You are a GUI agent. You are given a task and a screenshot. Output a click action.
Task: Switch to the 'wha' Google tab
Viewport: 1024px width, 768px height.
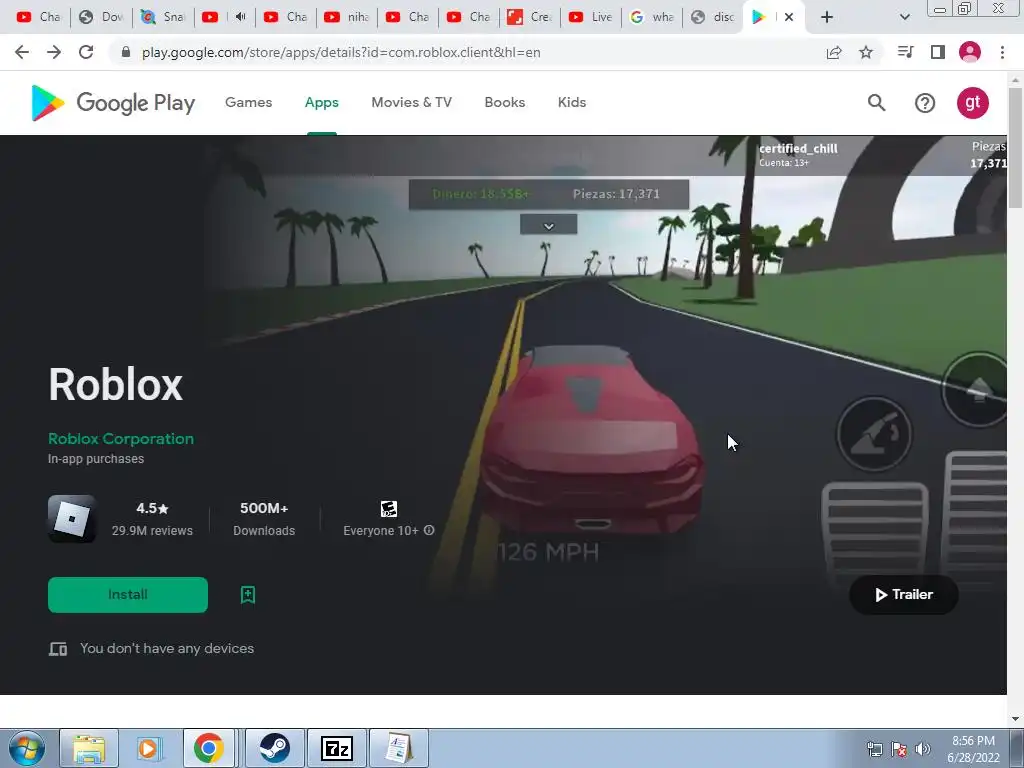(x=651, y=17)
